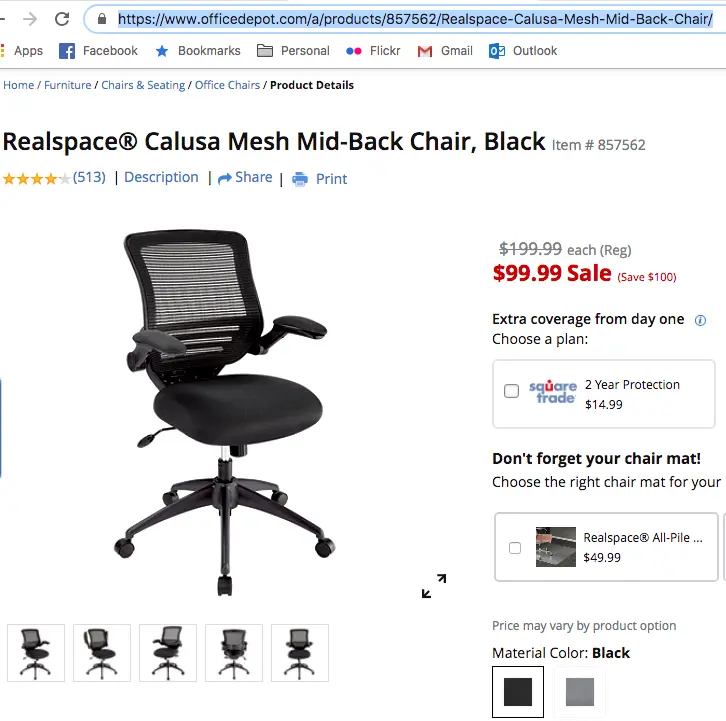Open the Bookmarks star folder
Screen dimensions: 726x721
tap(198, 51)
